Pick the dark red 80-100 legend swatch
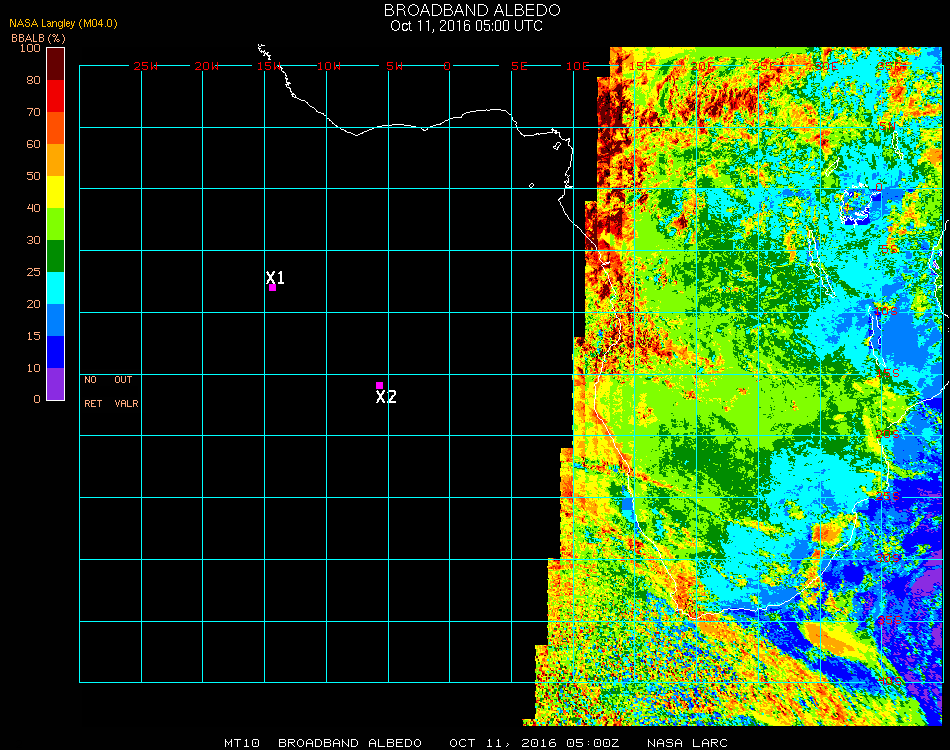The width and height of the screenshot is (950, 750). (56, 64)
